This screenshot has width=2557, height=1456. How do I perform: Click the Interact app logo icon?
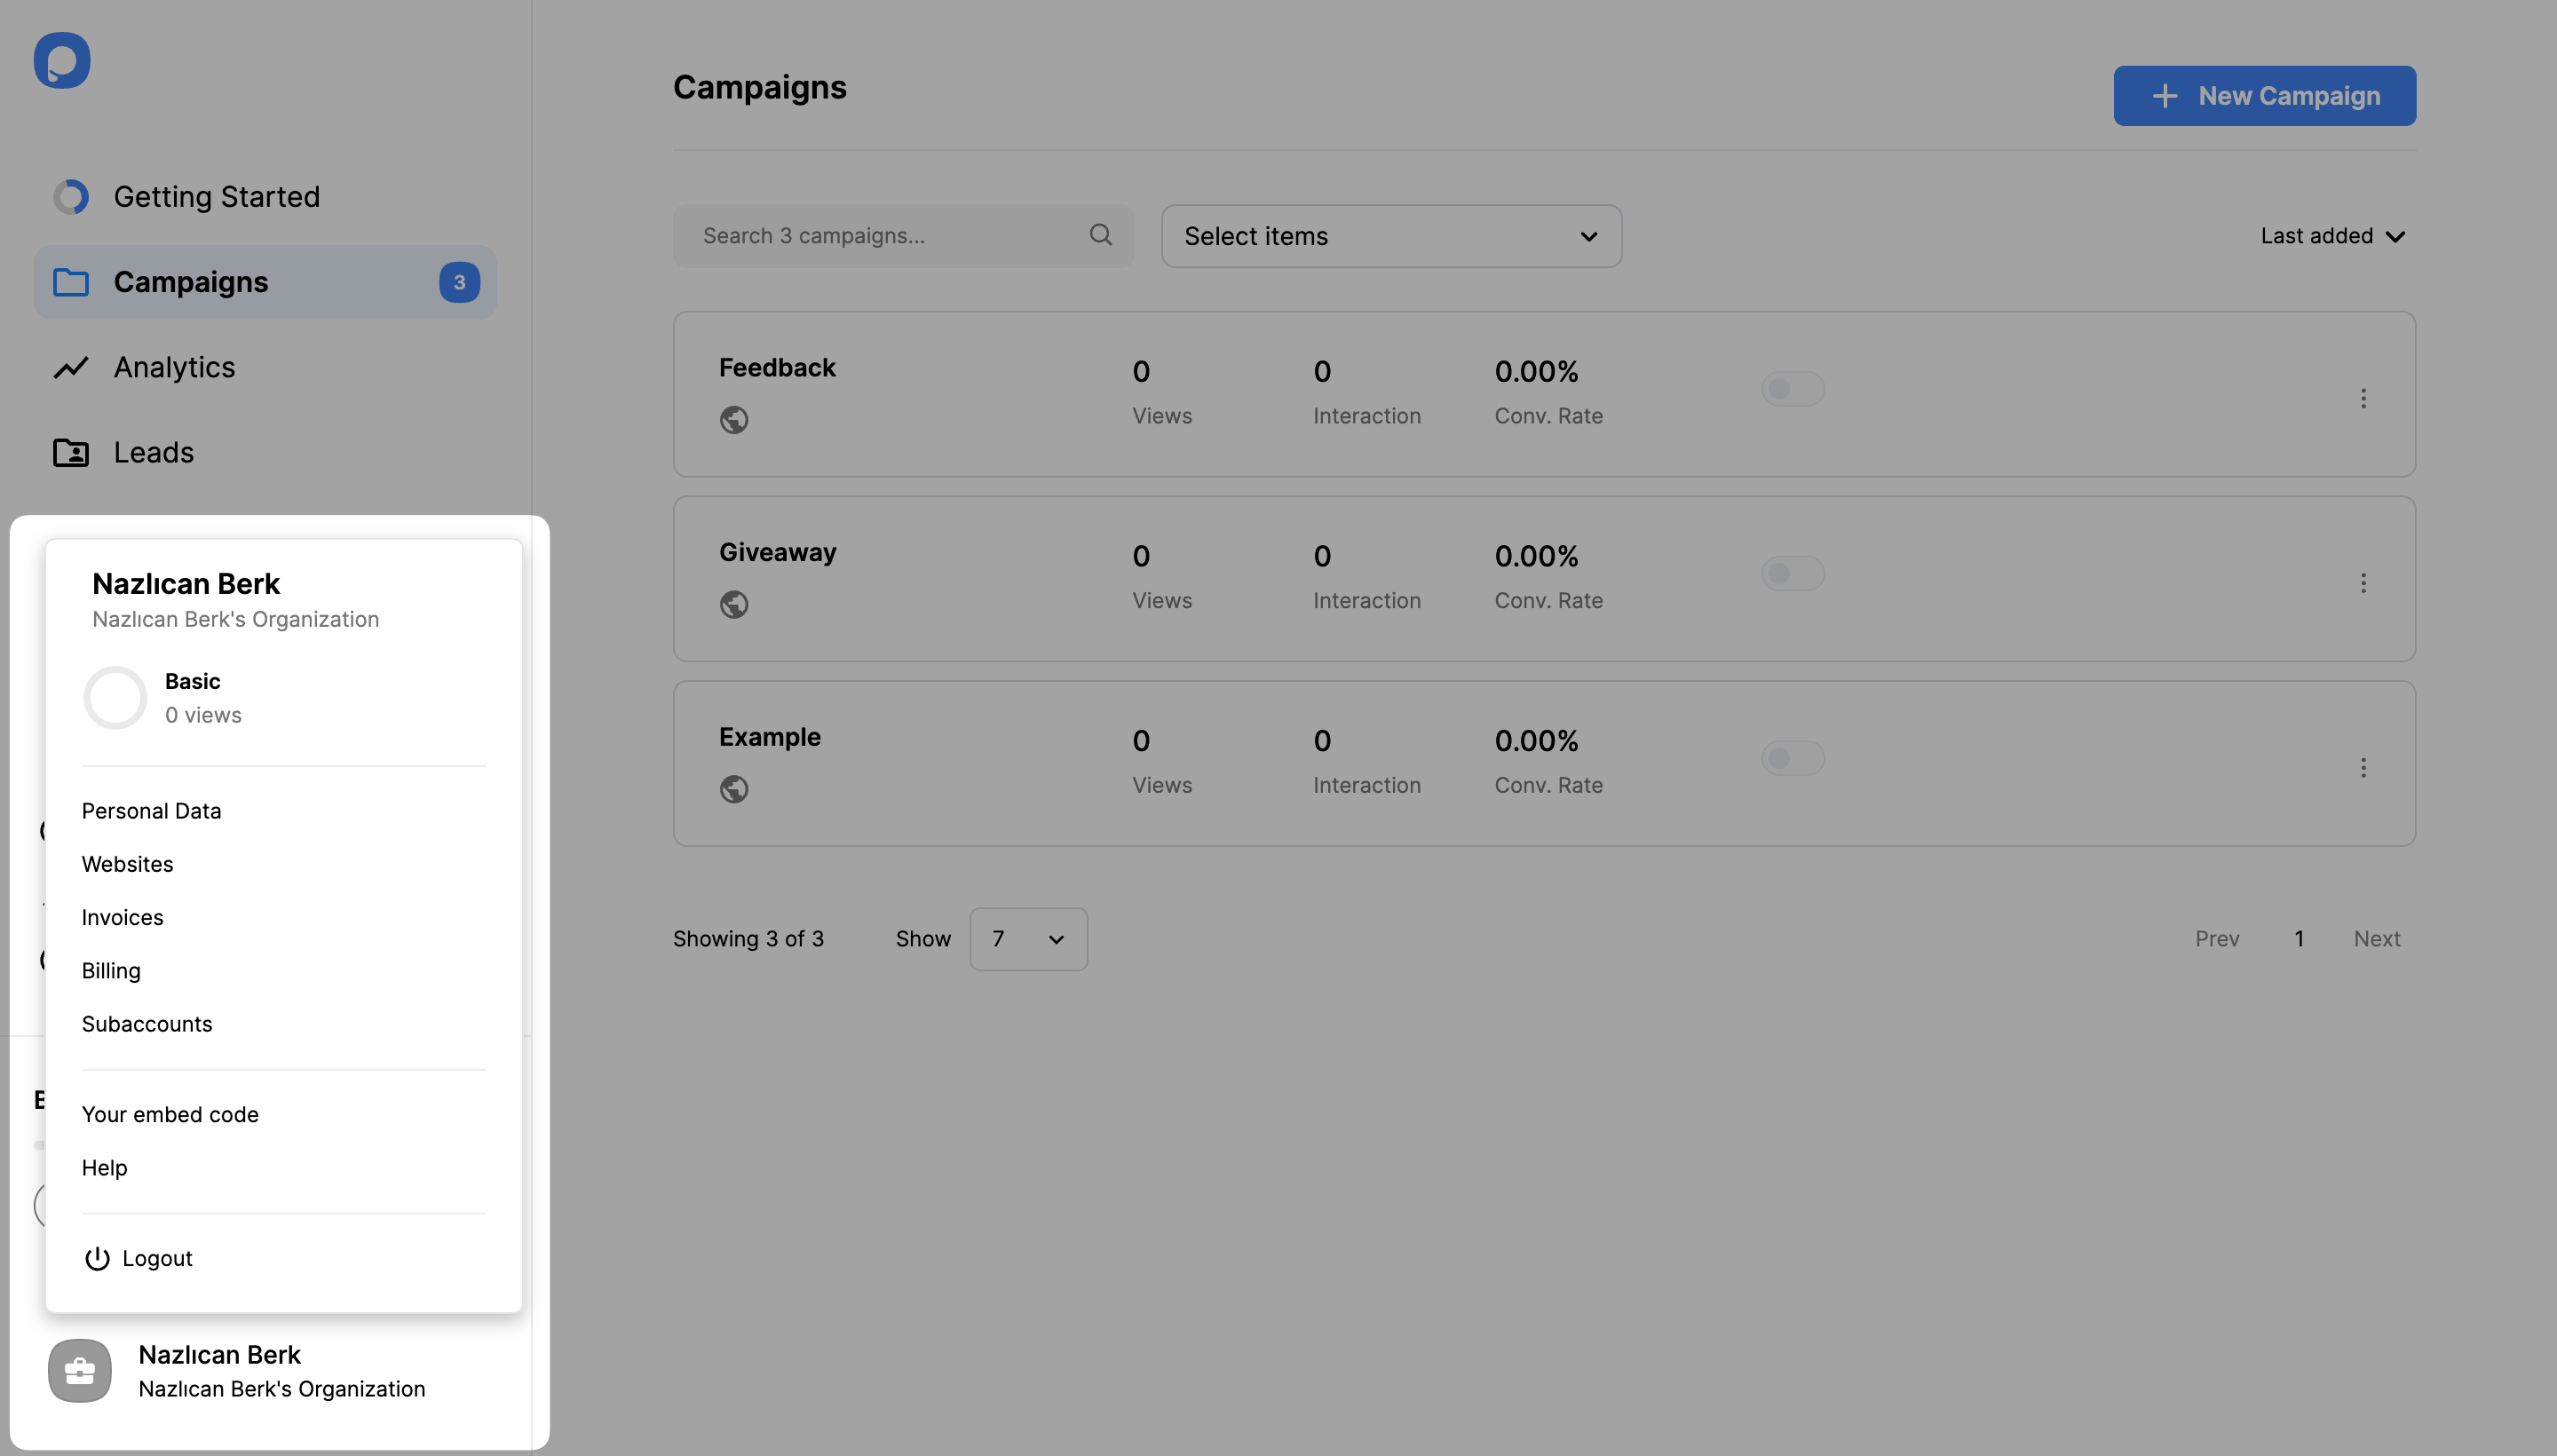tap(61, 59)
